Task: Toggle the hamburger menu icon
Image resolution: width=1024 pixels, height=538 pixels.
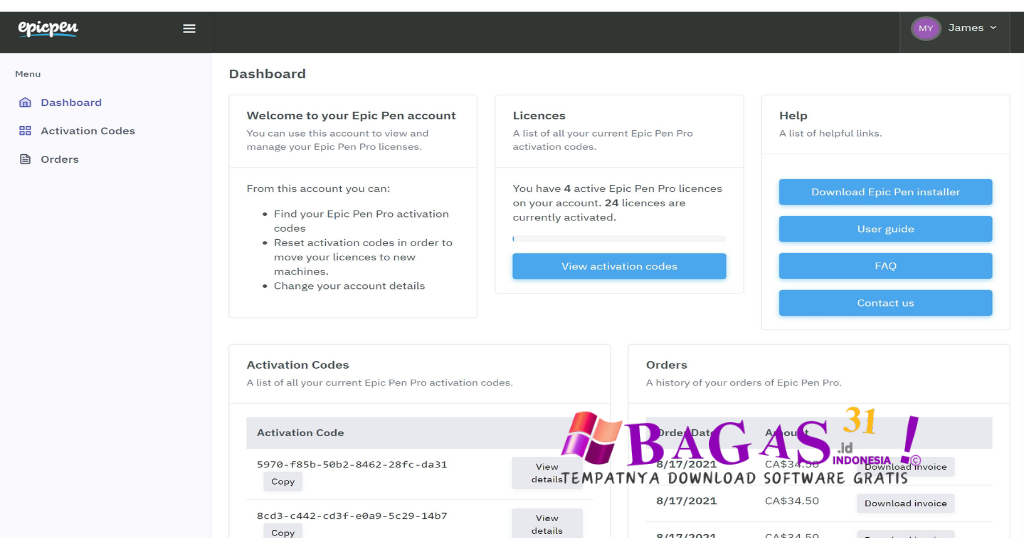Action: coord(189,29)
